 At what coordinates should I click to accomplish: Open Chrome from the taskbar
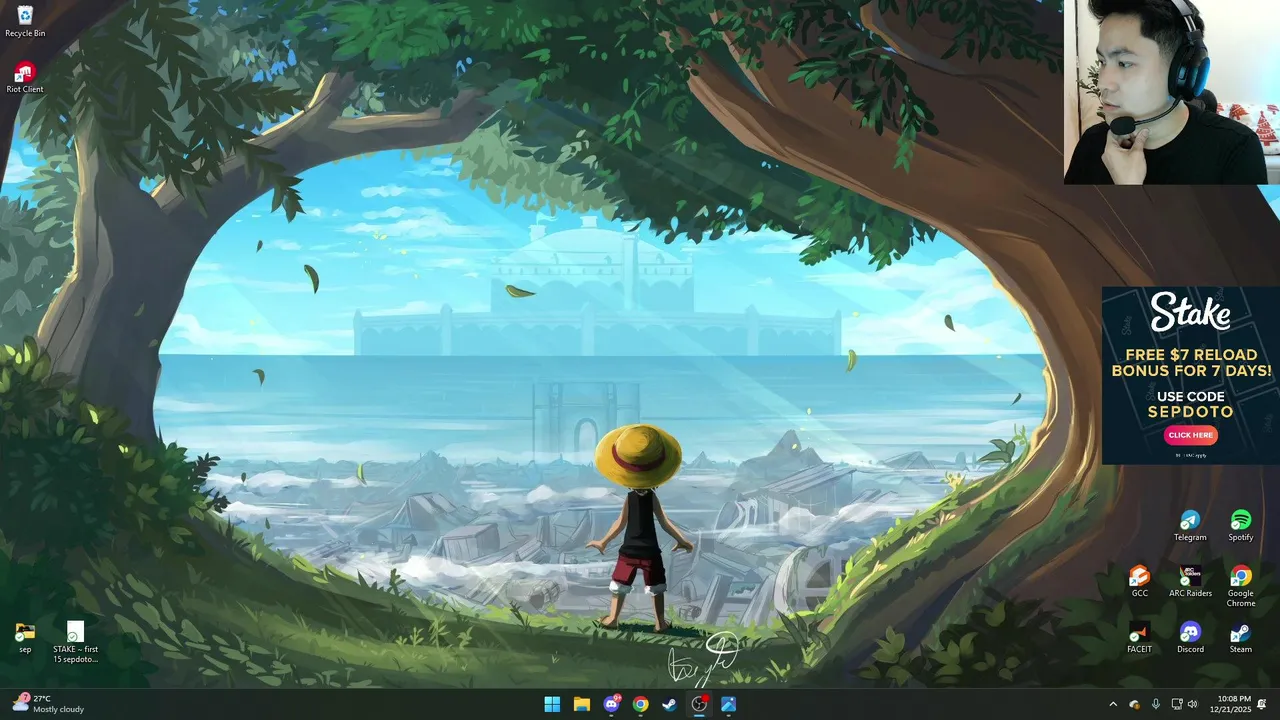point(640,704)
